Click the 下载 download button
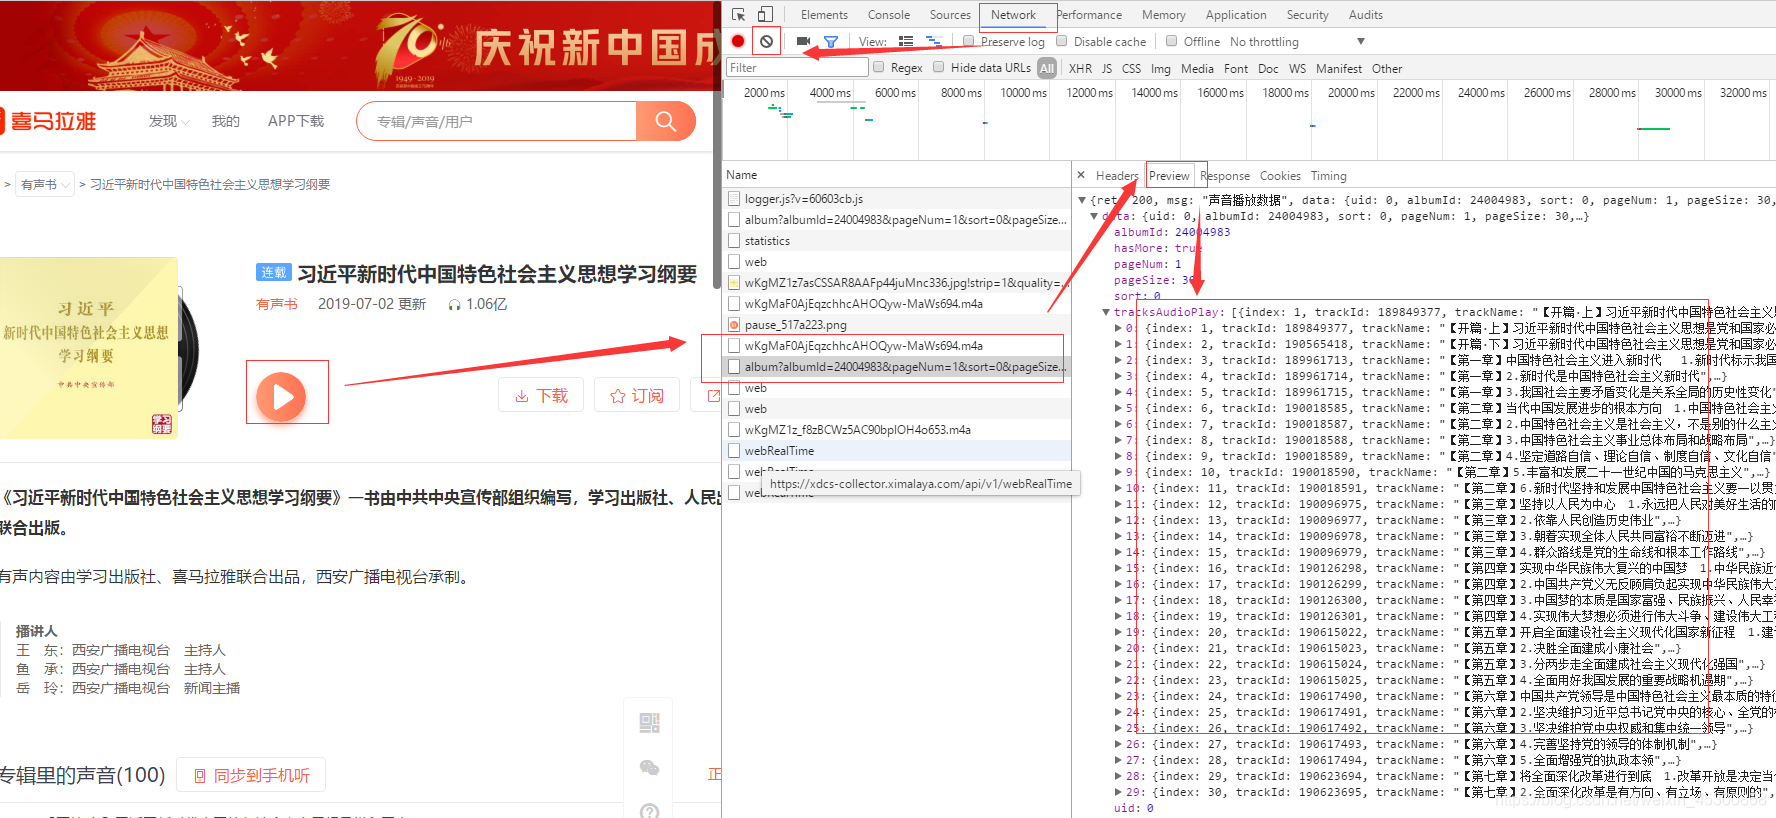 pos(541,396)
